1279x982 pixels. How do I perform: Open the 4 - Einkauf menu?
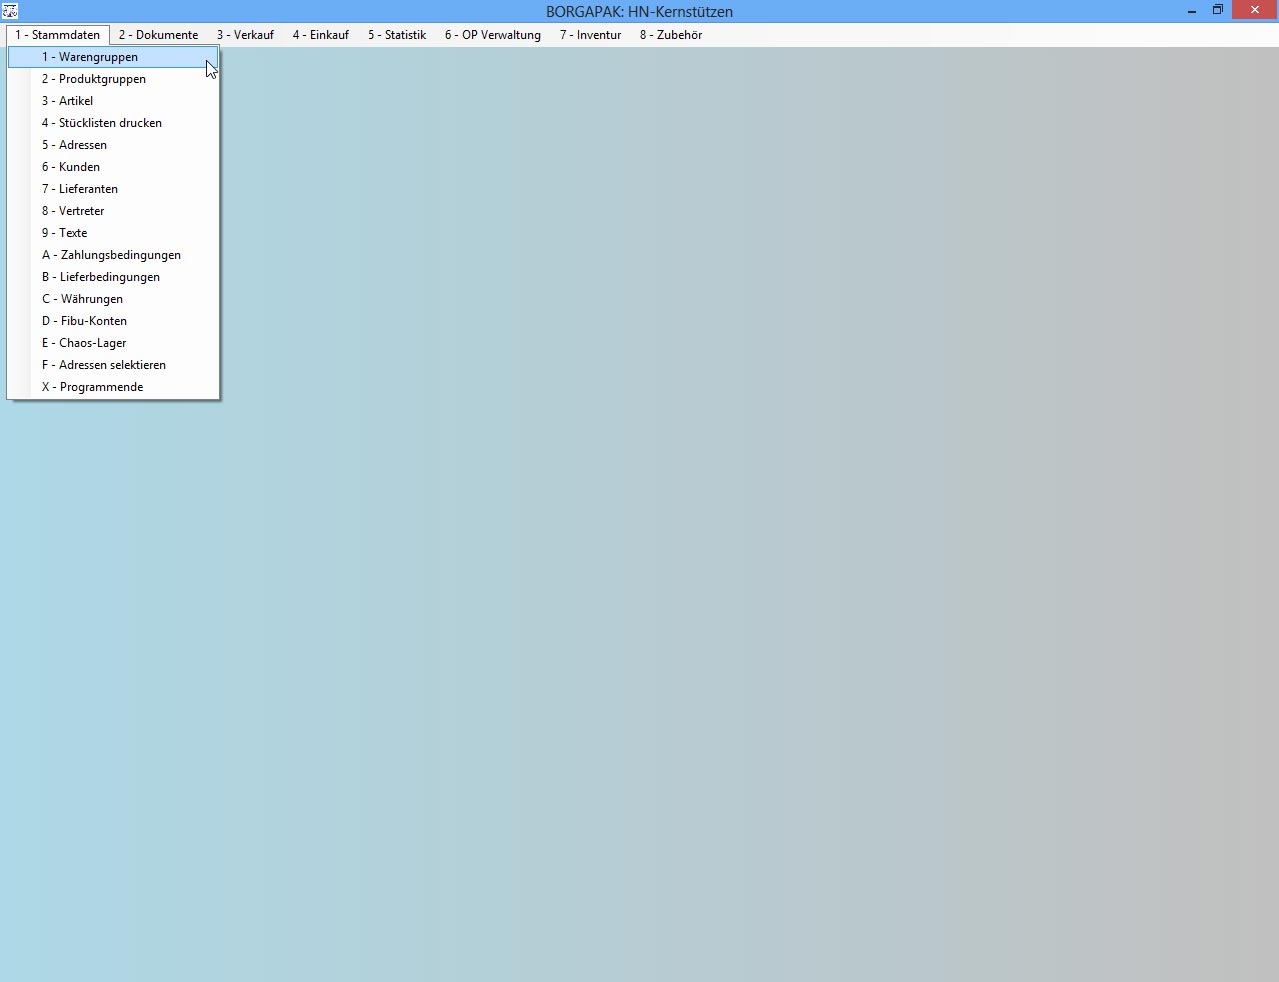point(320,35)
